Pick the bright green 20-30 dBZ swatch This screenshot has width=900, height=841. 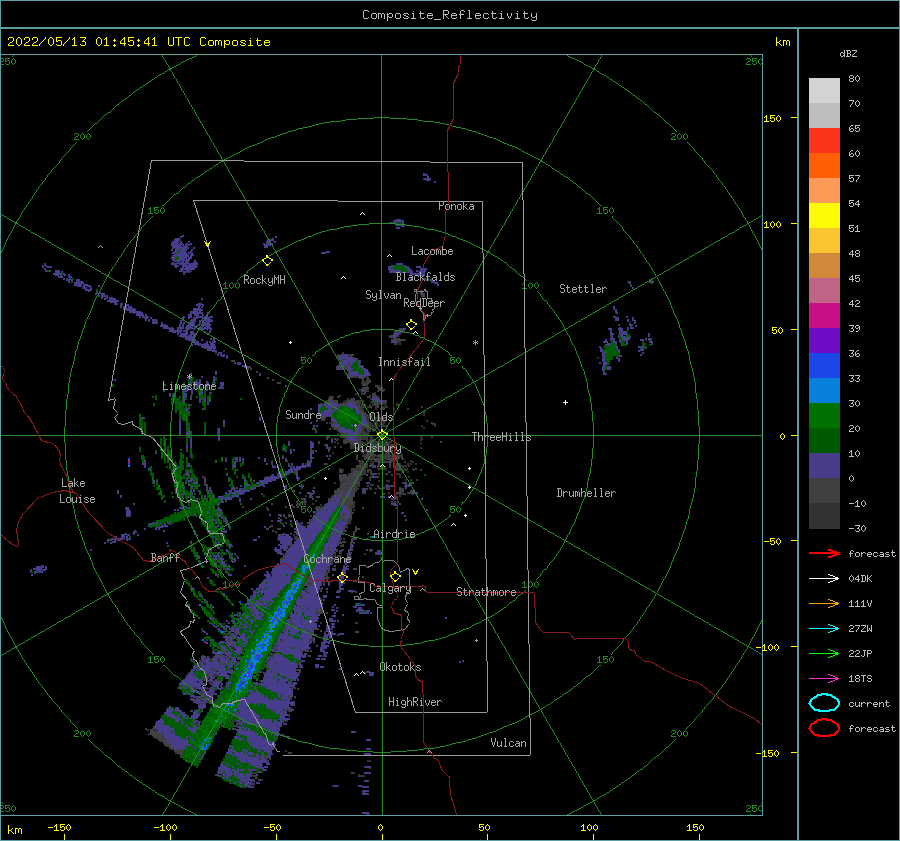pyautogui.click(x=824, y=415)
